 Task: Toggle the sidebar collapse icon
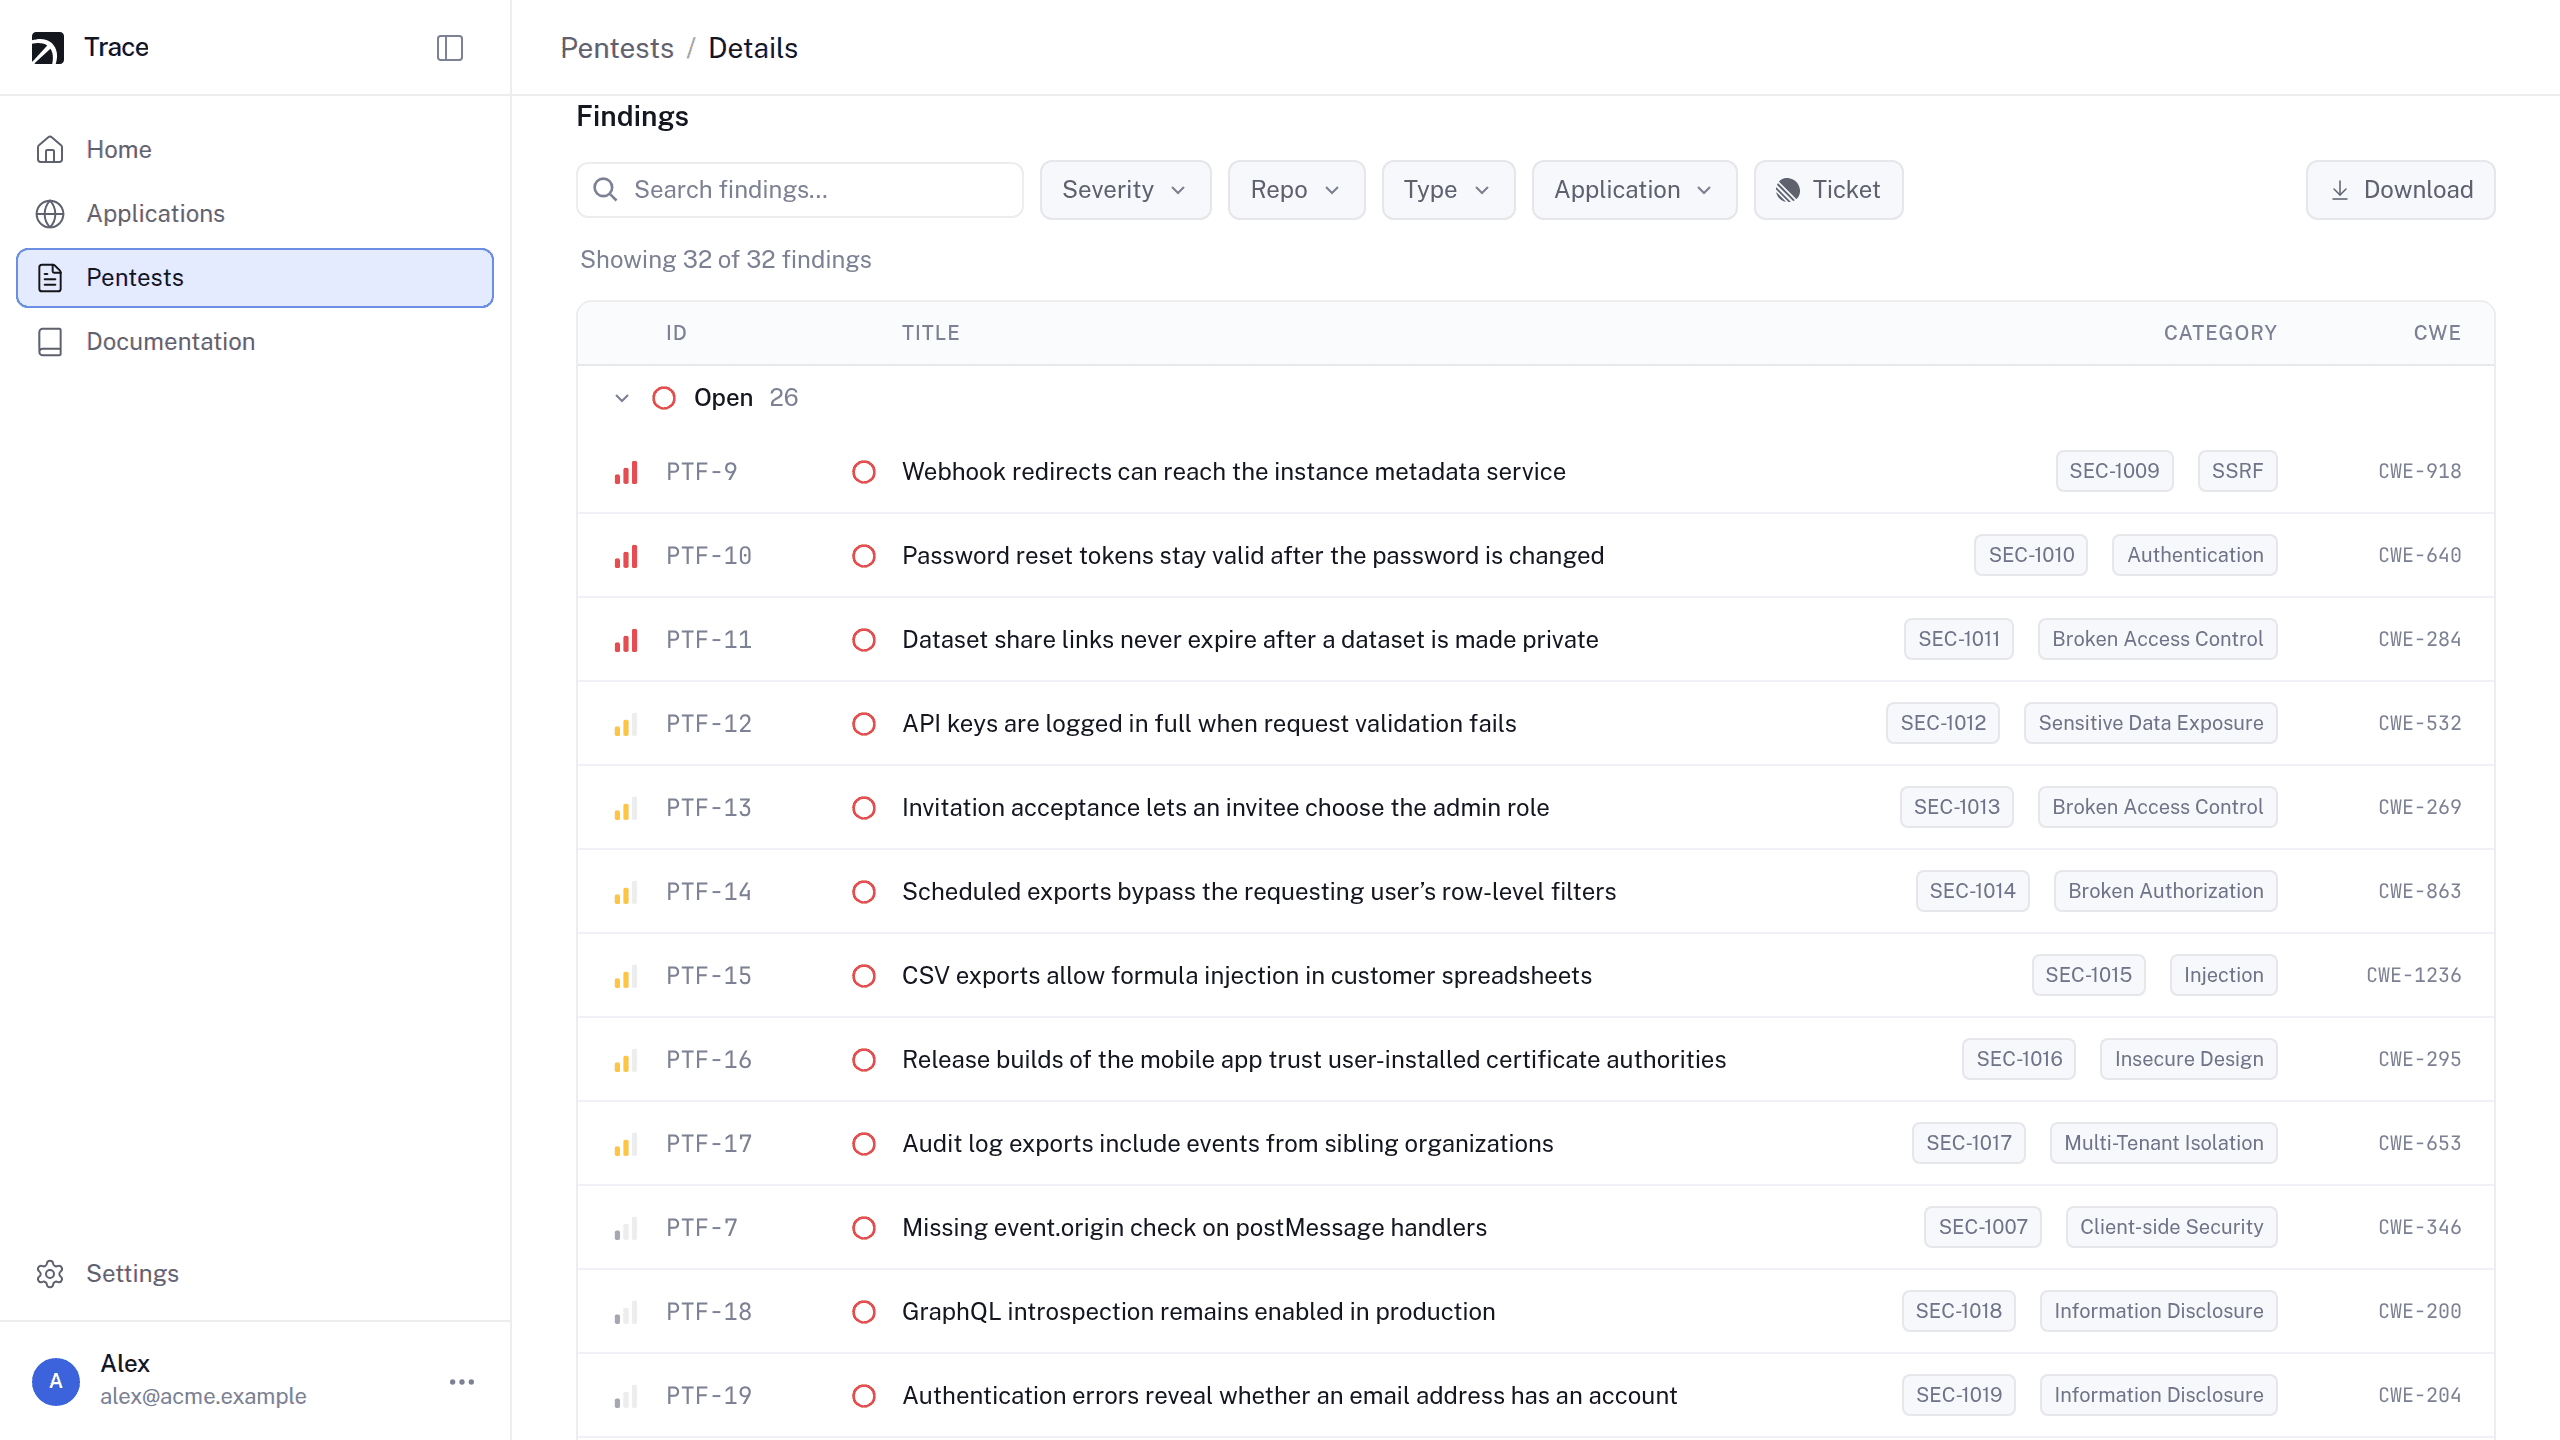tap(450, 47)
